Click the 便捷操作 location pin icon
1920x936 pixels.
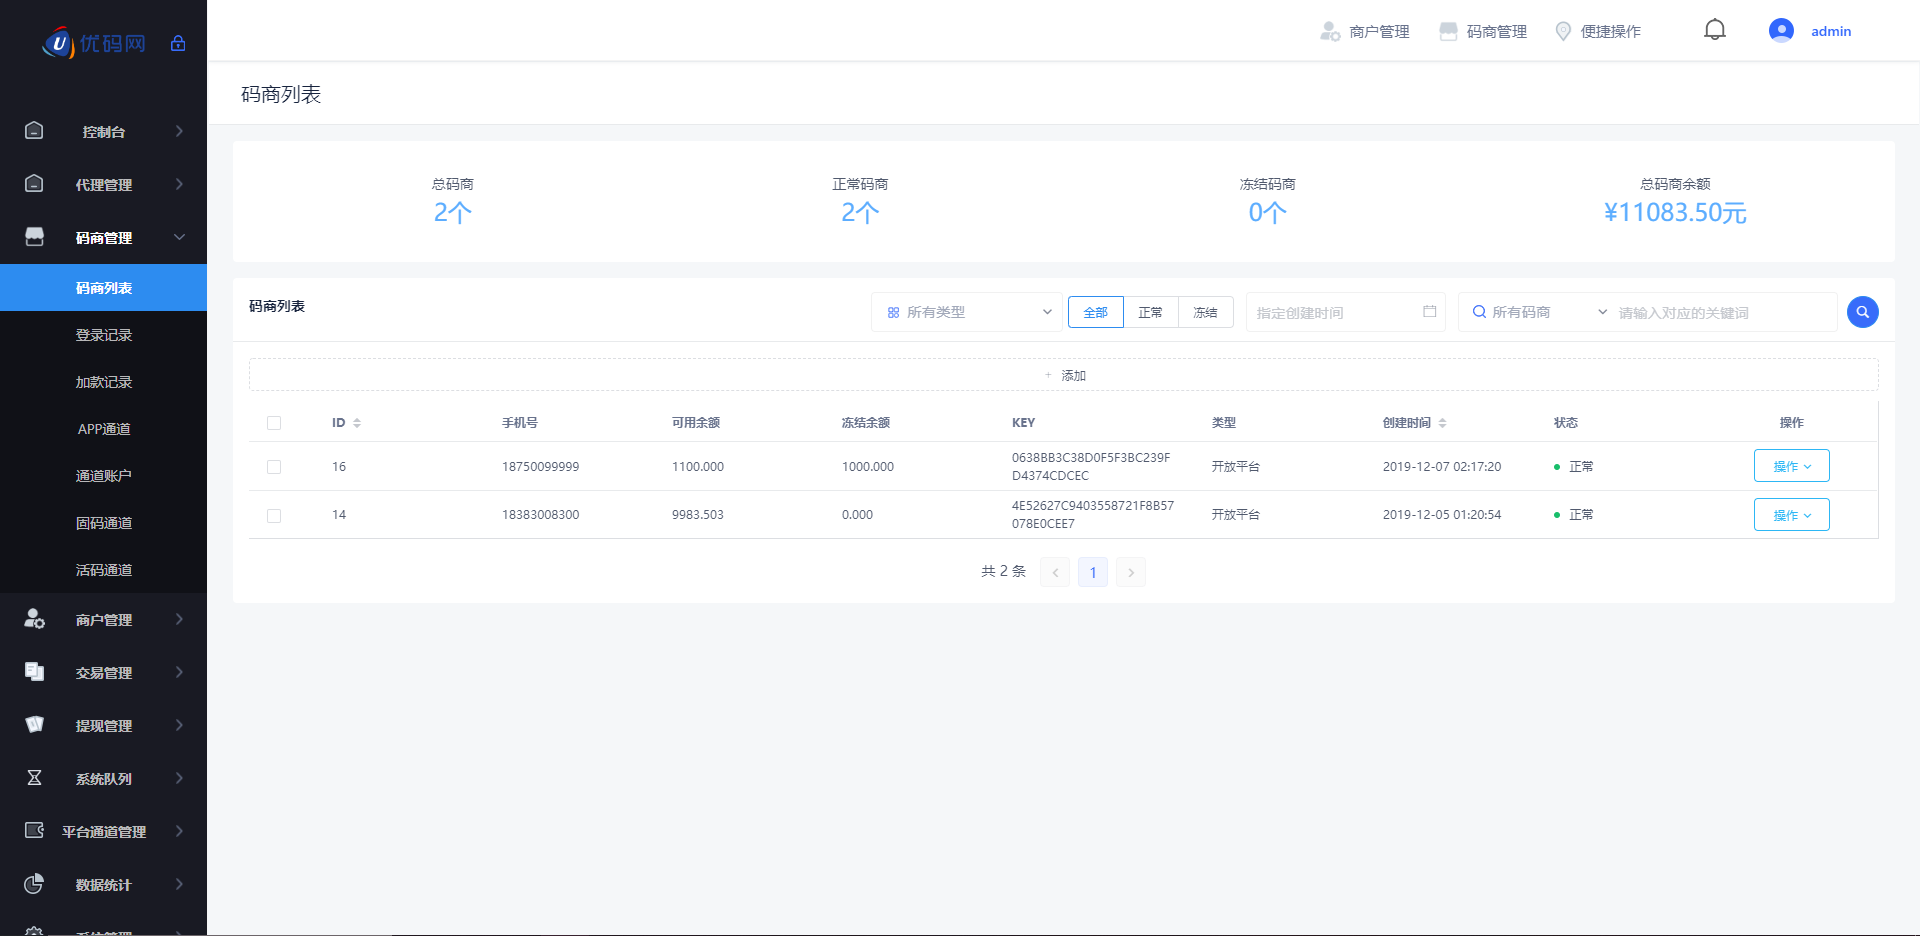point(1563,31)
